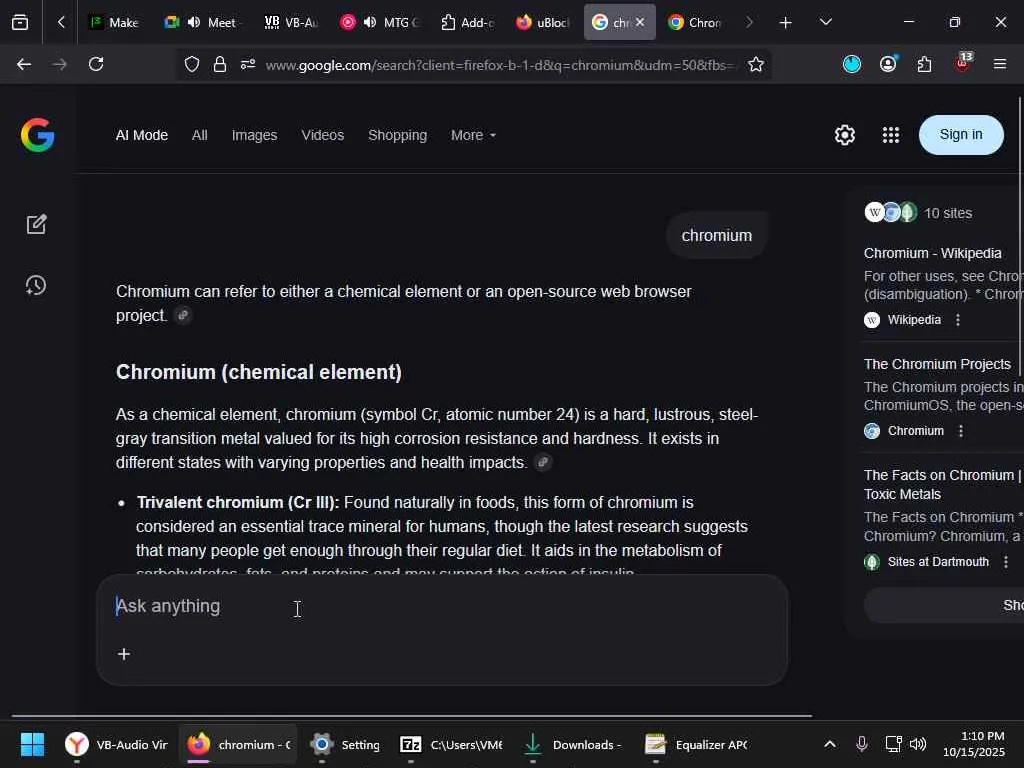Open source link icon after intro sentence
The height and width of the screenshot is (768, 1024).
point(183,315)
